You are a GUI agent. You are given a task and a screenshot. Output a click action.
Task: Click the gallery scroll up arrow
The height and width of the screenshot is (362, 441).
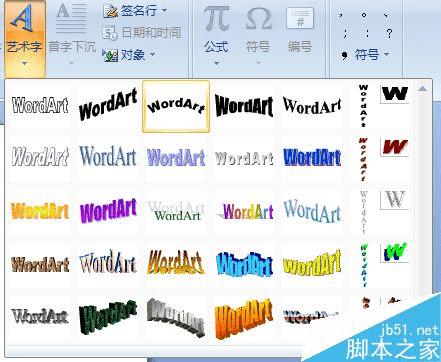pyautogui.click(x=422, y=89)
